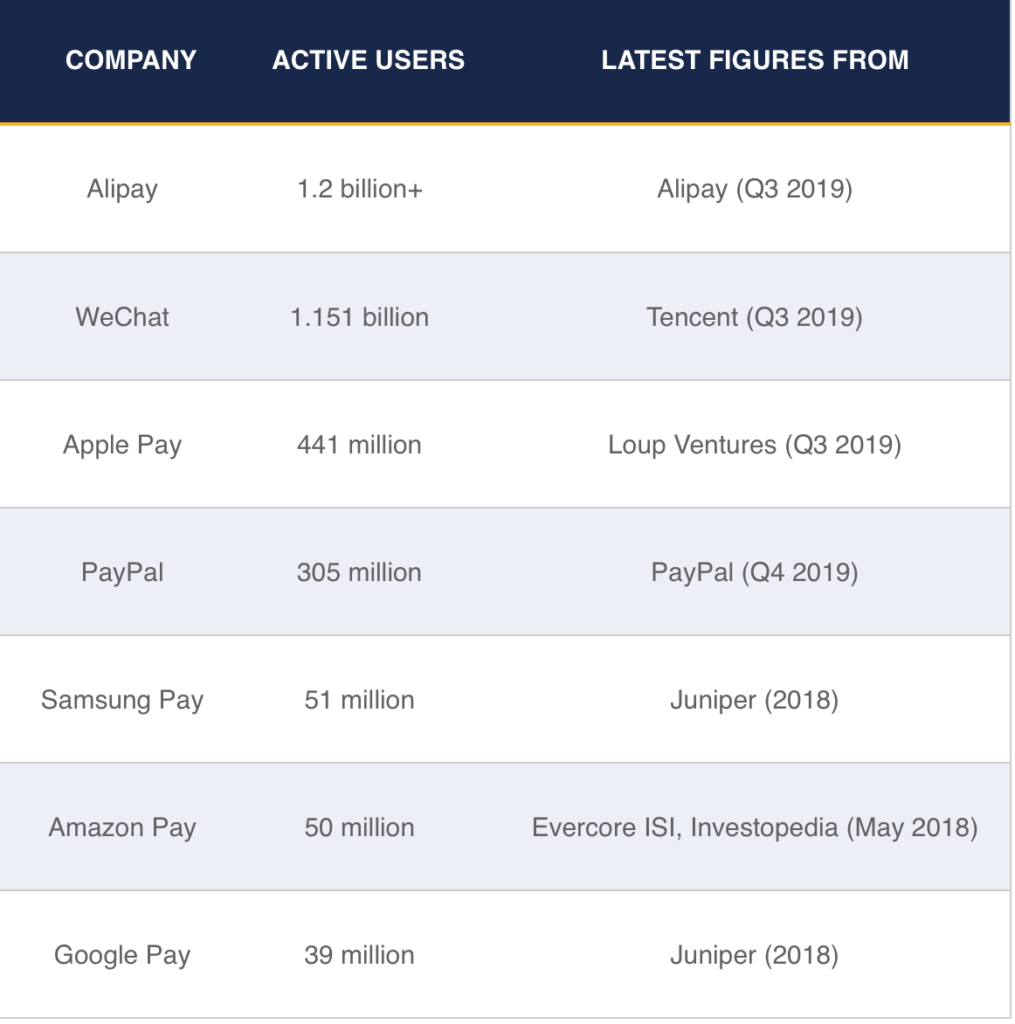Click the 441 million users value
Viewport: 1015px width, 1024px height.
(360, 445)
